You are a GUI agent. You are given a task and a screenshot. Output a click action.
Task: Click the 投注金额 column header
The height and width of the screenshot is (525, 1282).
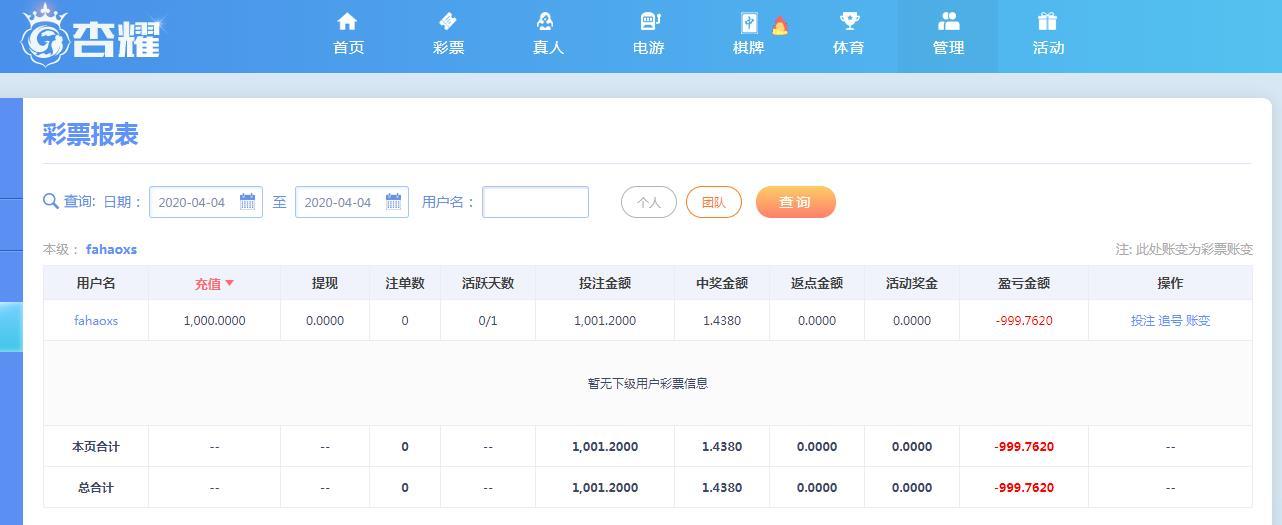(x=605, y=283)
